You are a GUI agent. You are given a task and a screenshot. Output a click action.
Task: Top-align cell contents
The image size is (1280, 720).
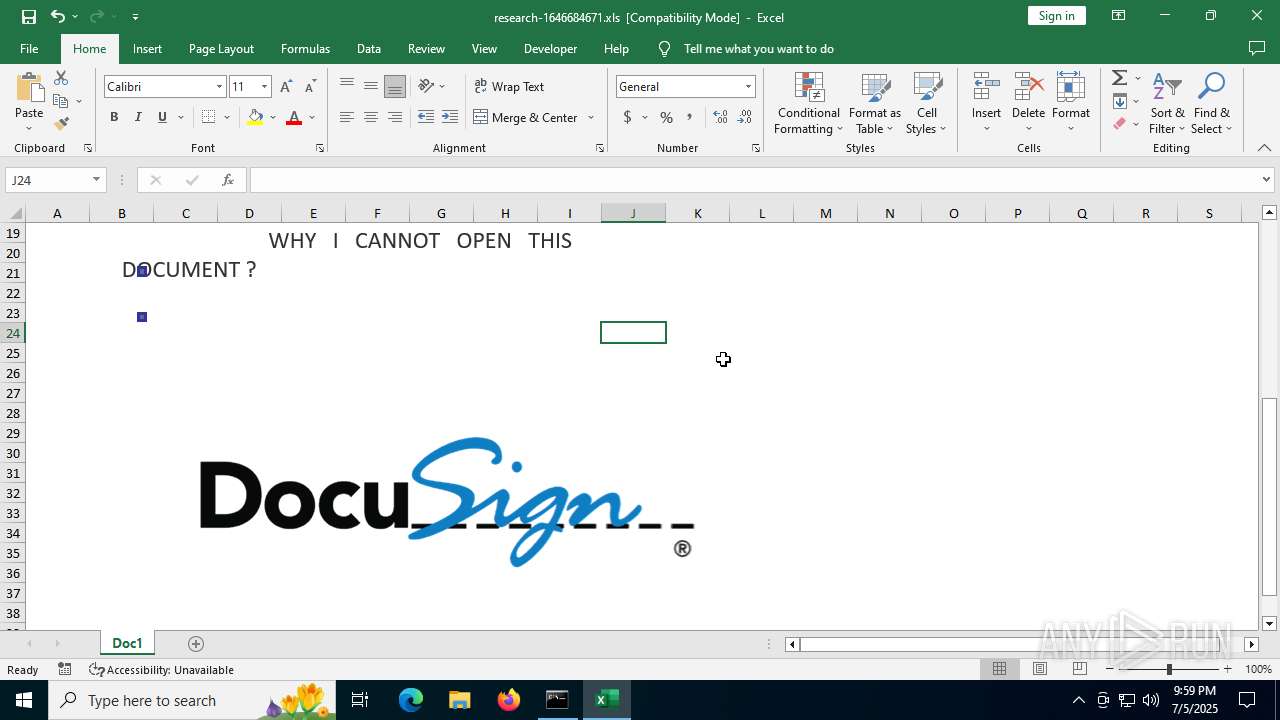pos(347,86)
